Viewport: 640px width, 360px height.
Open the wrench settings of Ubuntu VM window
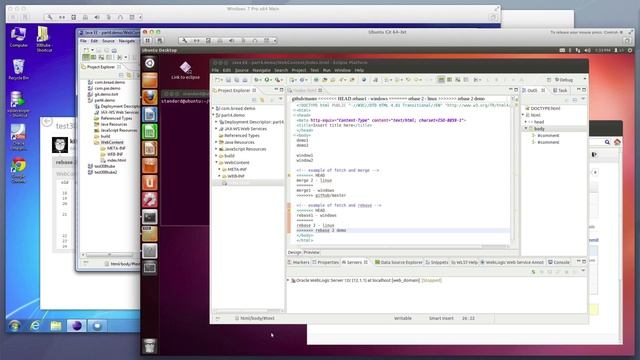pyautogui.click(x=184, y=40)
